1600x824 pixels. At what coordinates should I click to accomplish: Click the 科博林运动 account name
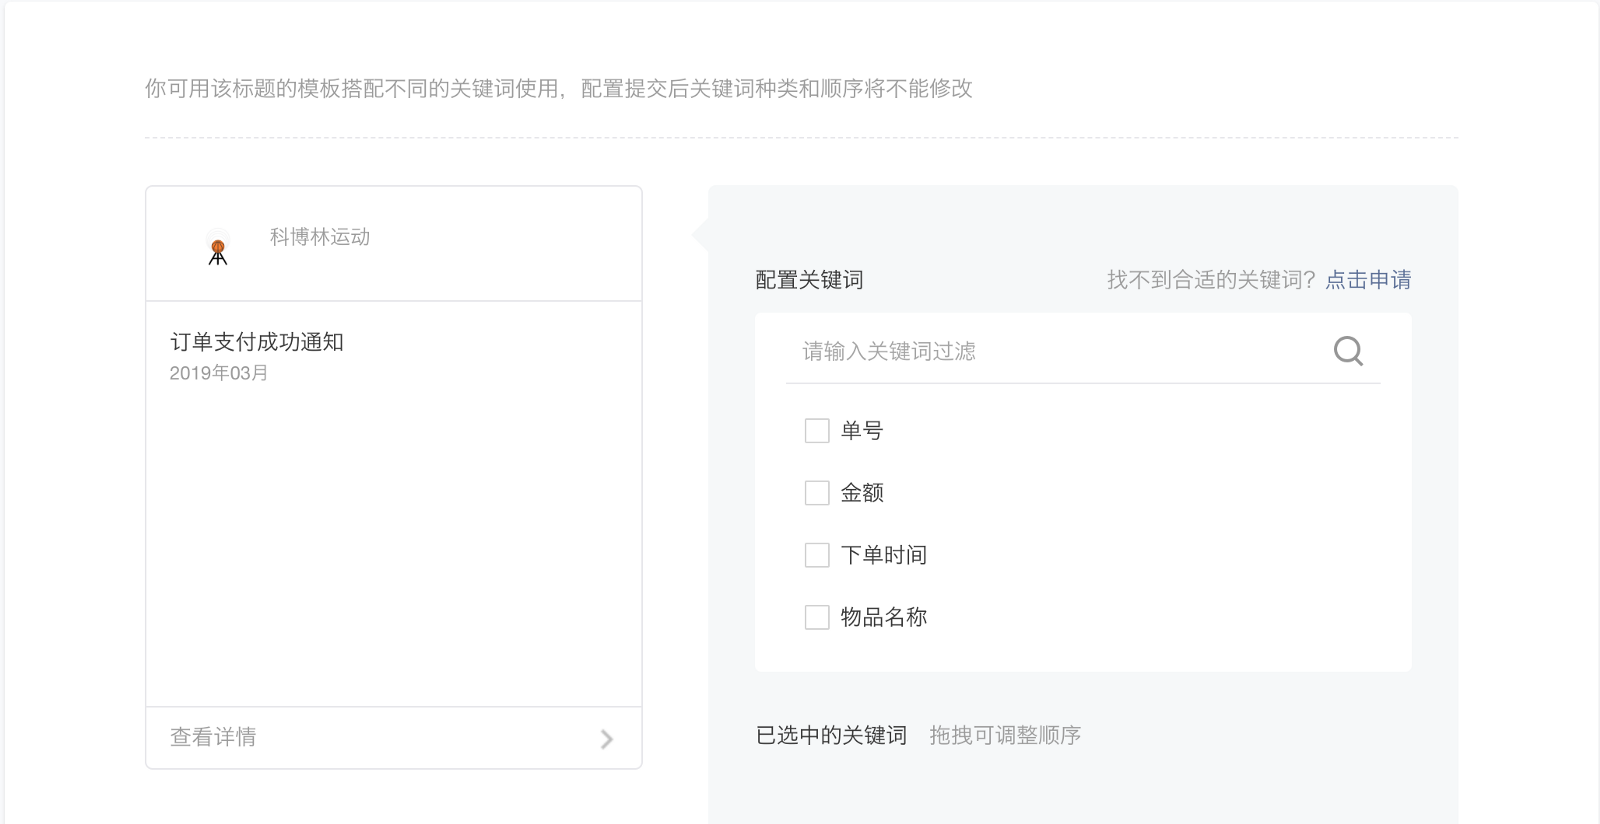click(x=320, y=237)
